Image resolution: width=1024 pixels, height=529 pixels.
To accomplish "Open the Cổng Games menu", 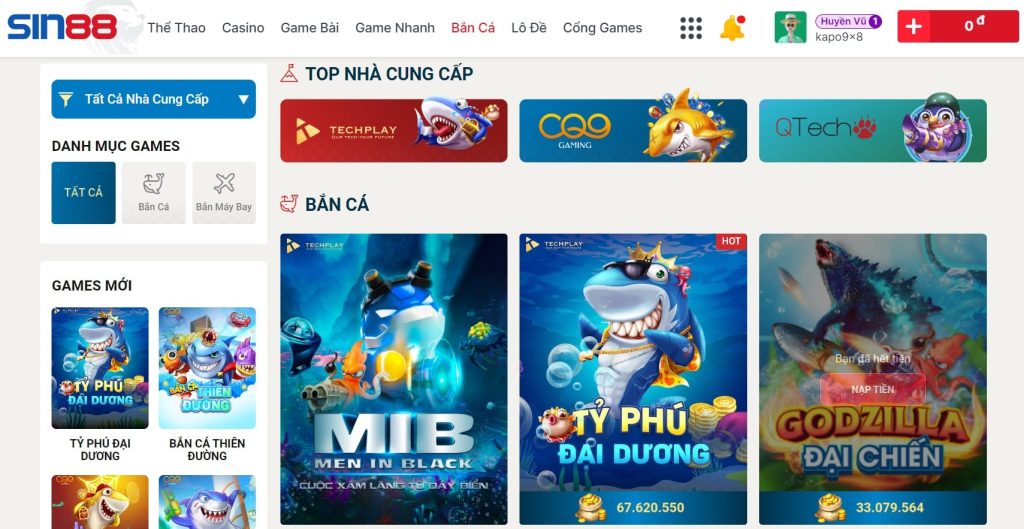I will 602,27.
